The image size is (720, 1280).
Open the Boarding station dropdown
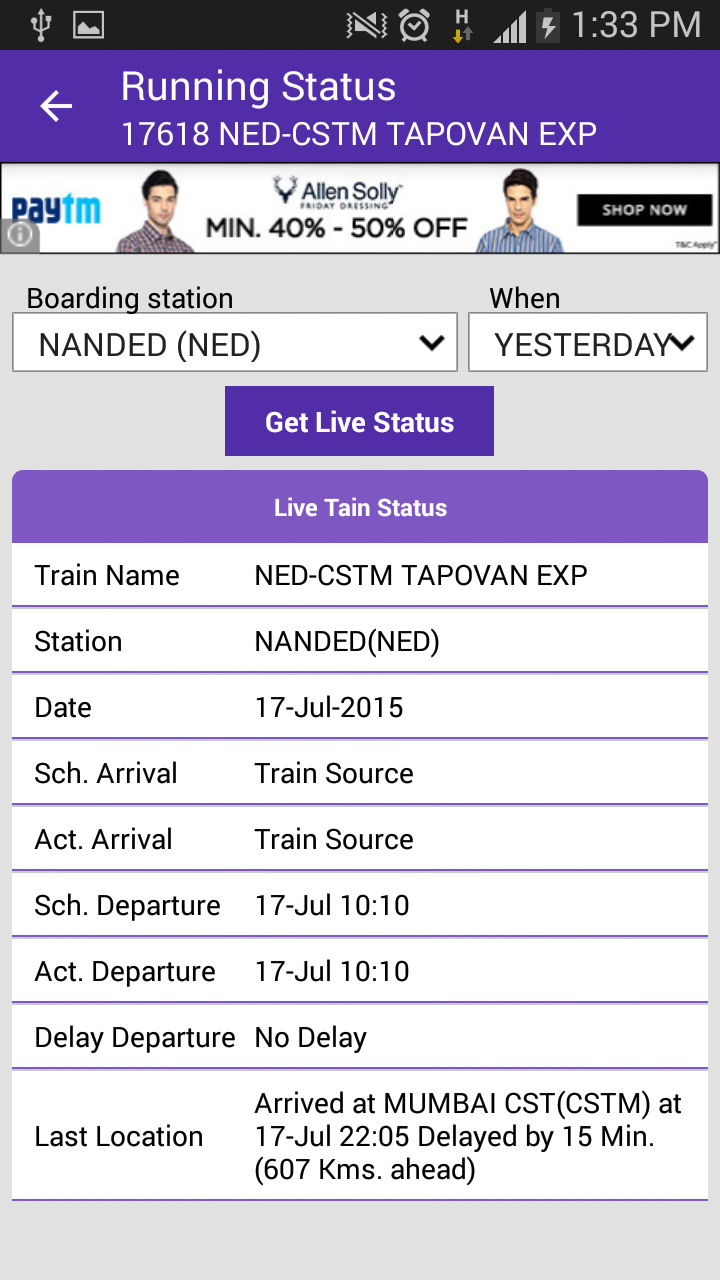(235, 343)
